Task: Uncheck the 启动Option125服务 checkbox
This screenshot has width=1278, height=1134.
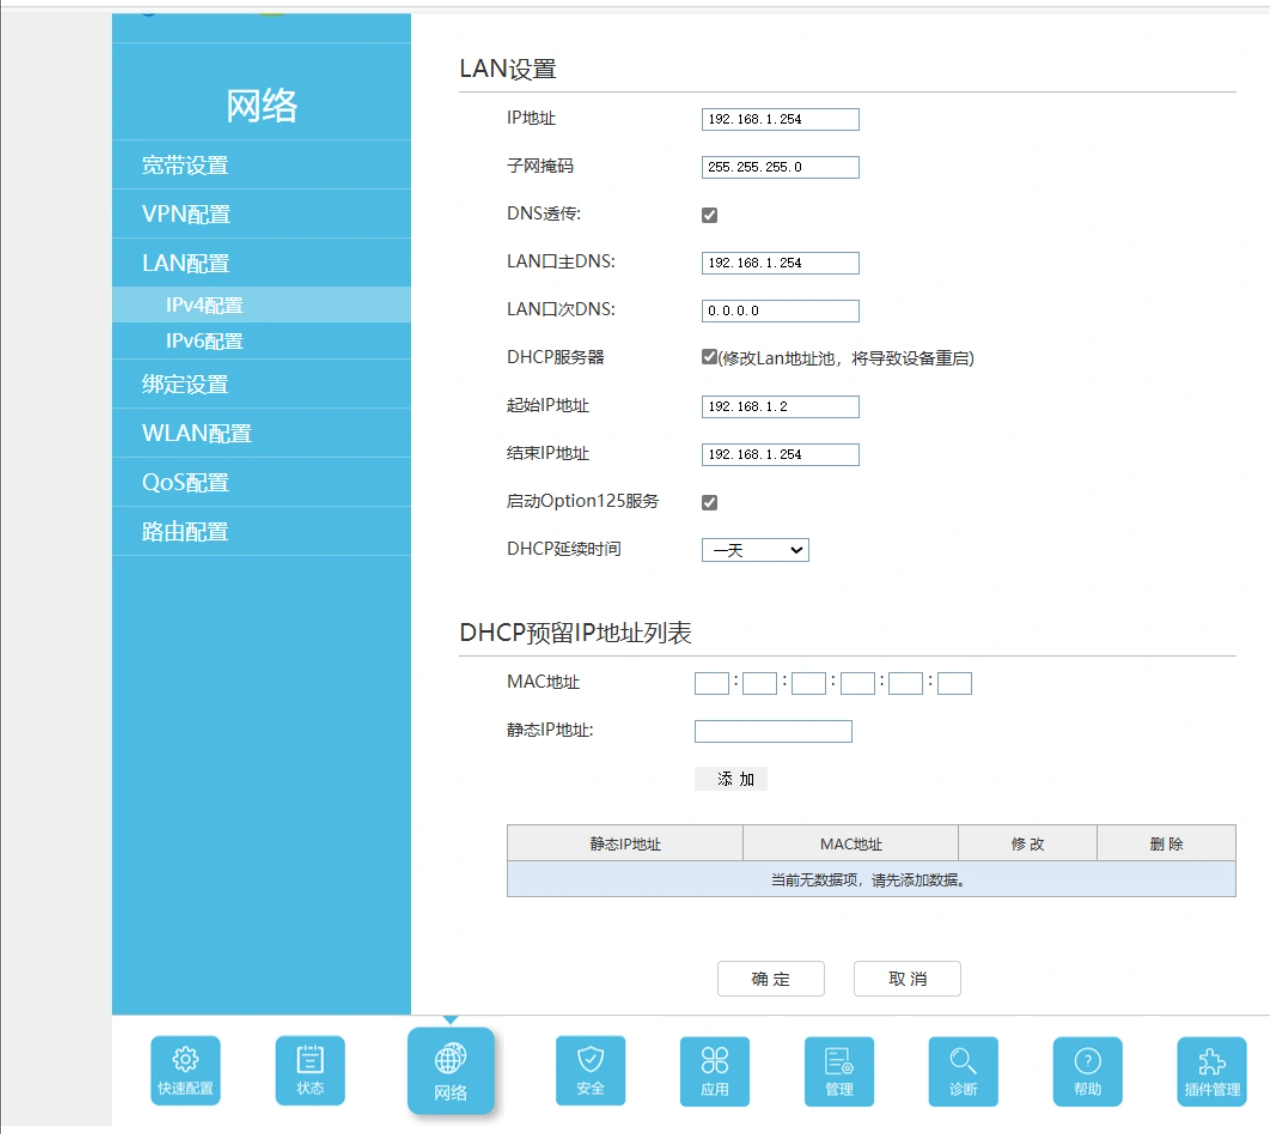Action: coord(710,502)
